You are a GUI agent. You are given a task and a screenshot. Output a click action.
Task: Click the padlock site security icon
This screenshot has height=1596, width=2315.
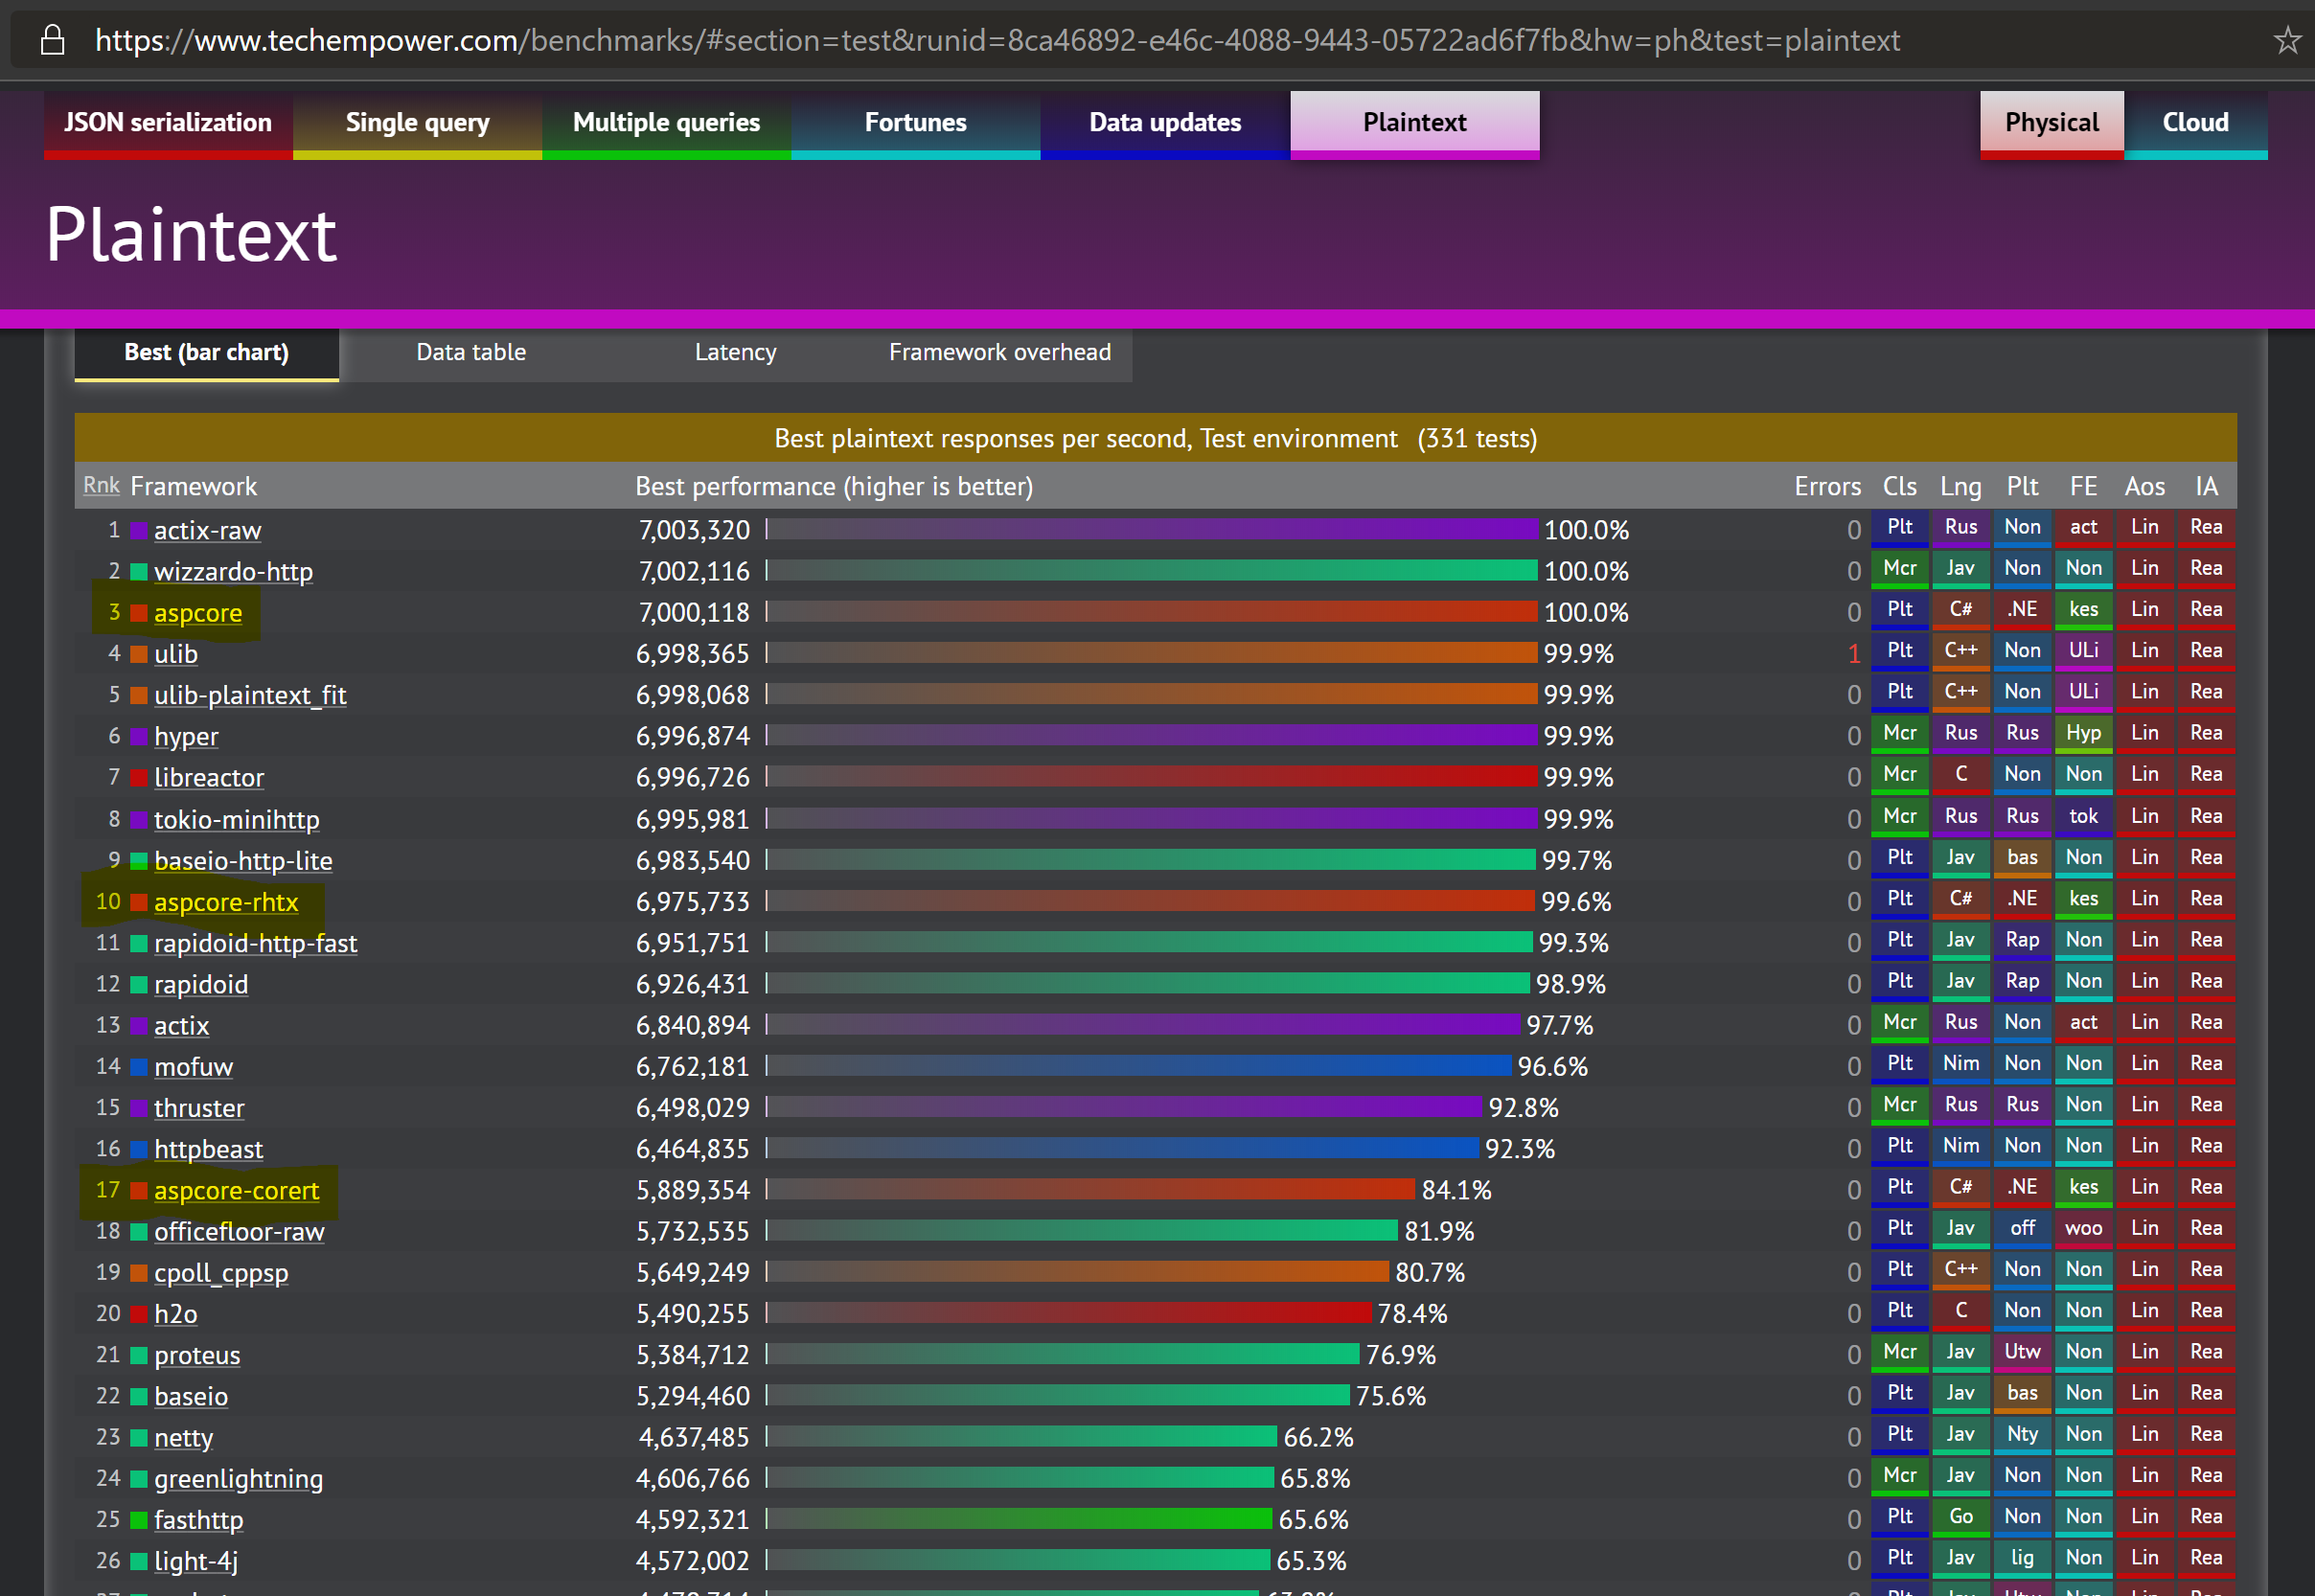tap(52, 41)
